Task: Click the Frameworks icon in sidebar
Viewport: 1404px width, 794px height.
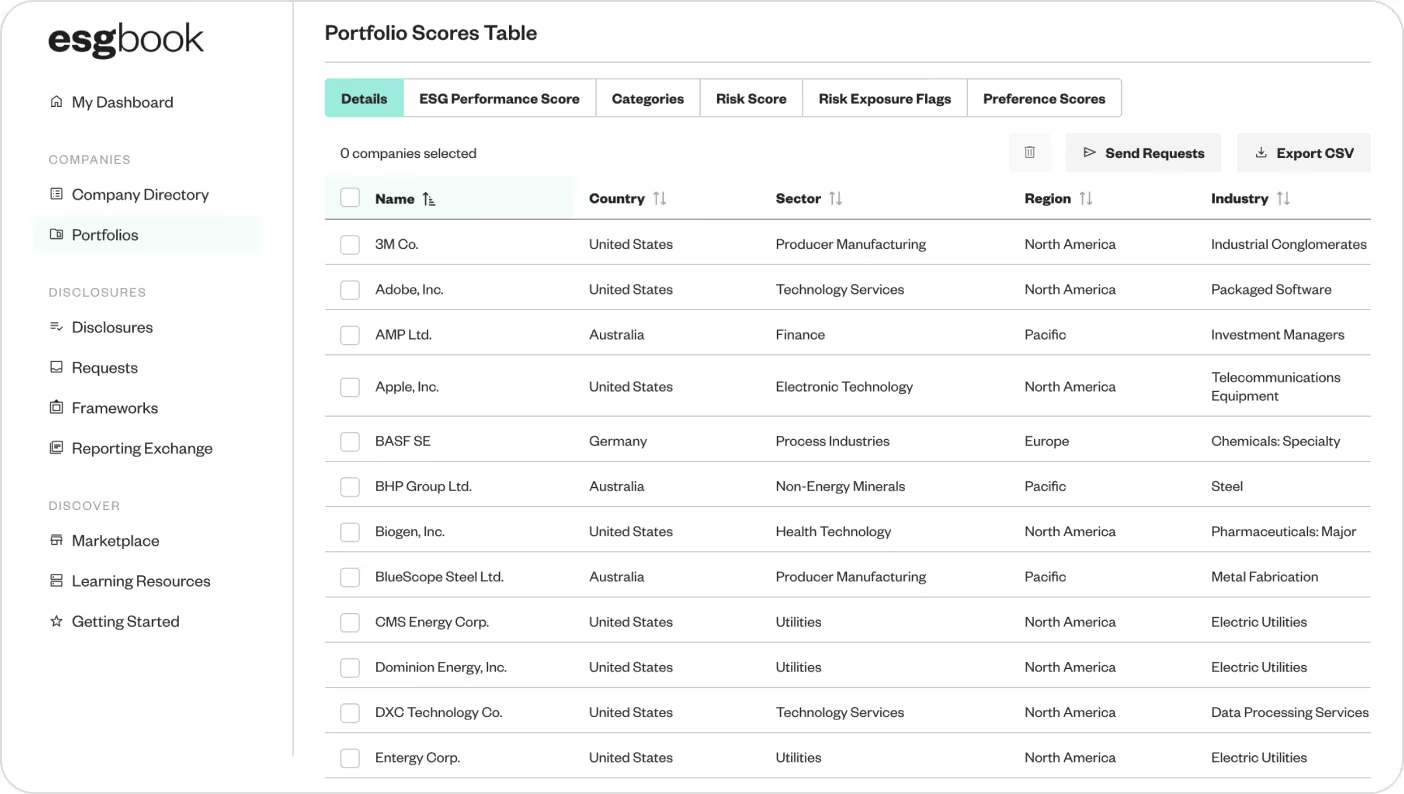Action: [56, 408]
